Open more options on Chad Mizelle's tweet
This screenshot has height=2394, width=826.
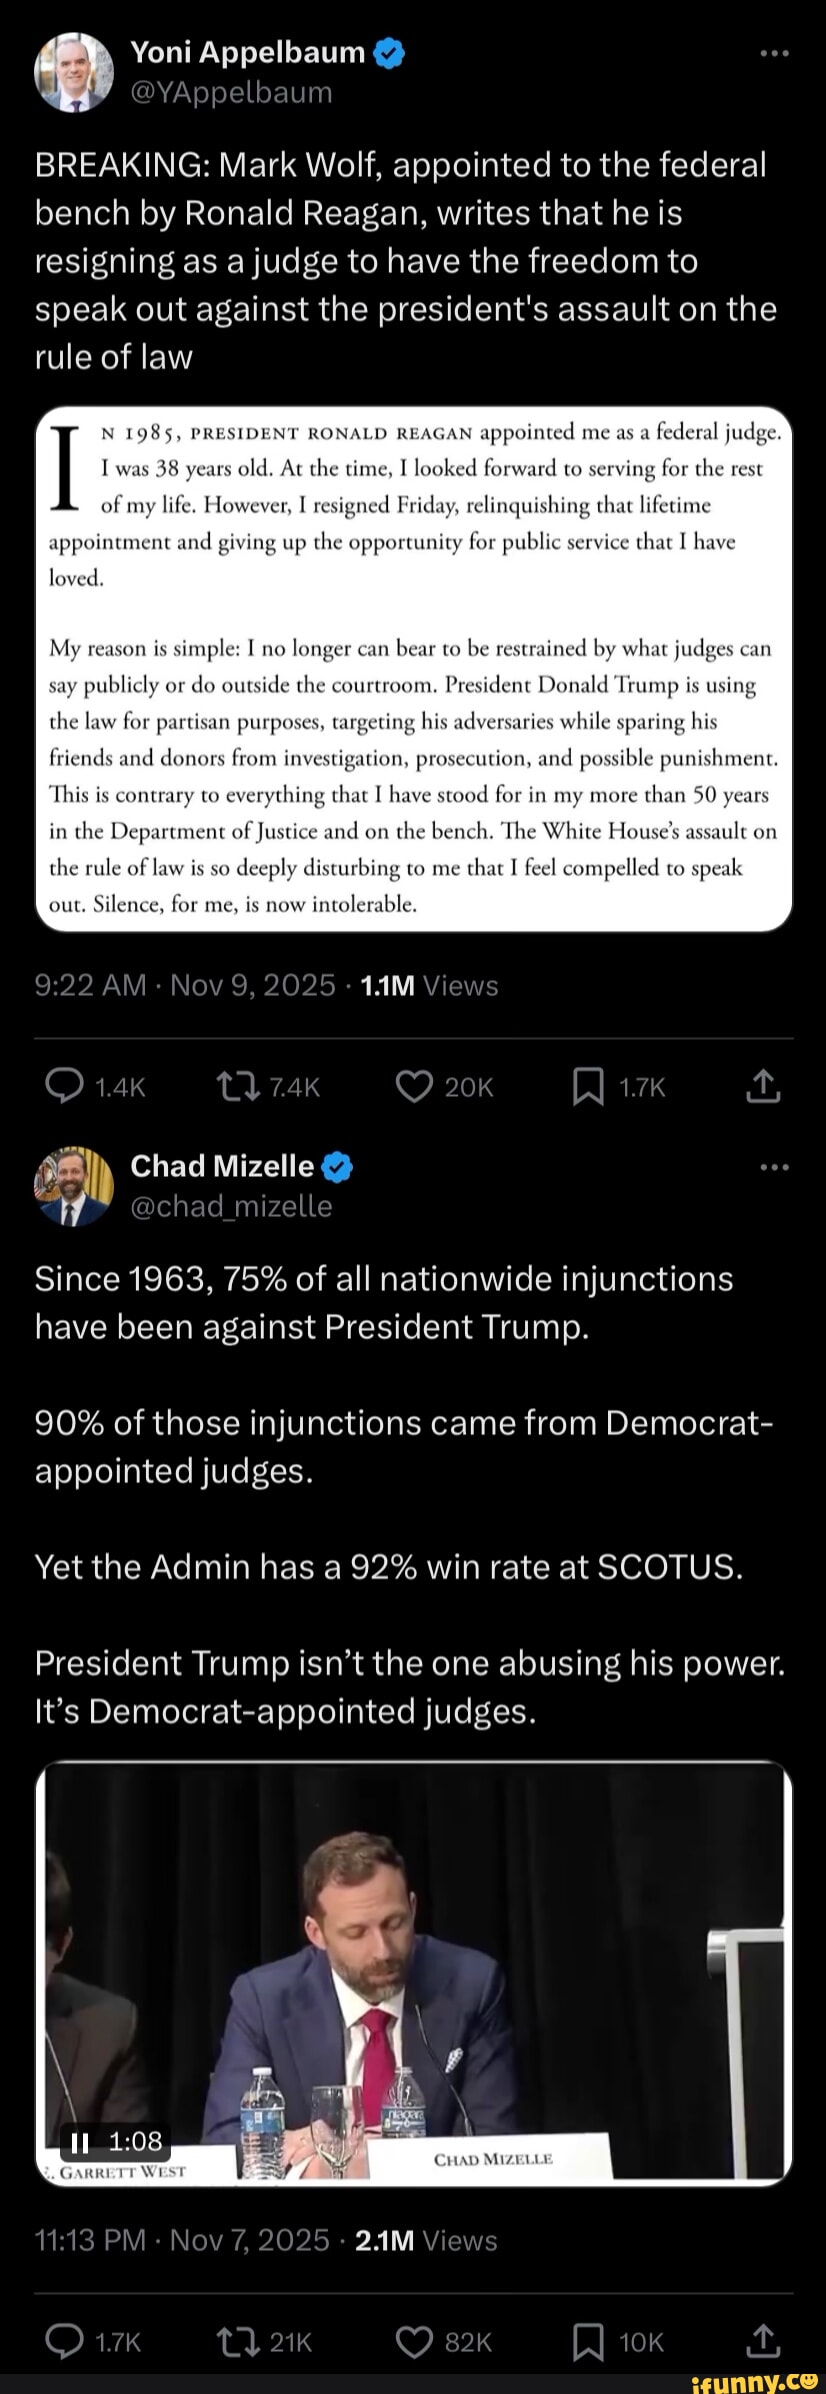(775, 1167)
